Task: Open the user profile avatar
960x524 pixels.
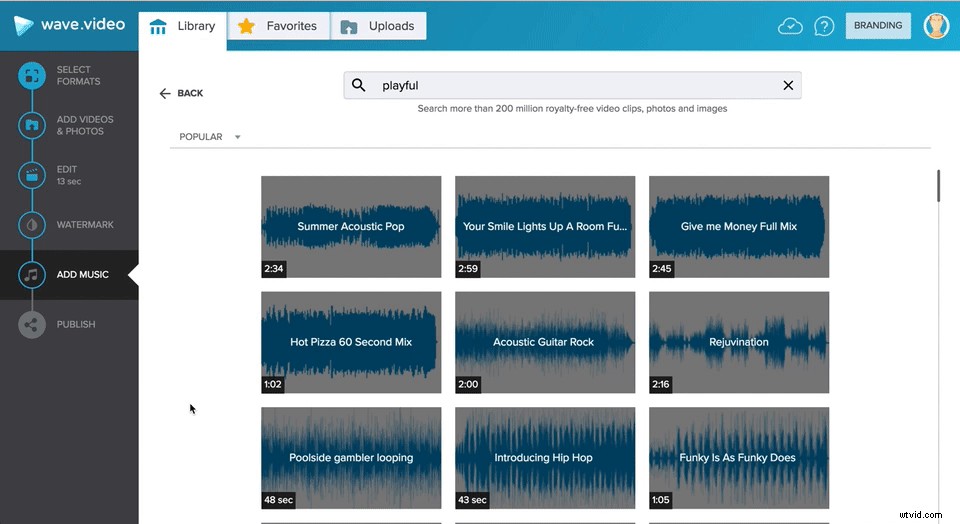Action: pos(936,26)
